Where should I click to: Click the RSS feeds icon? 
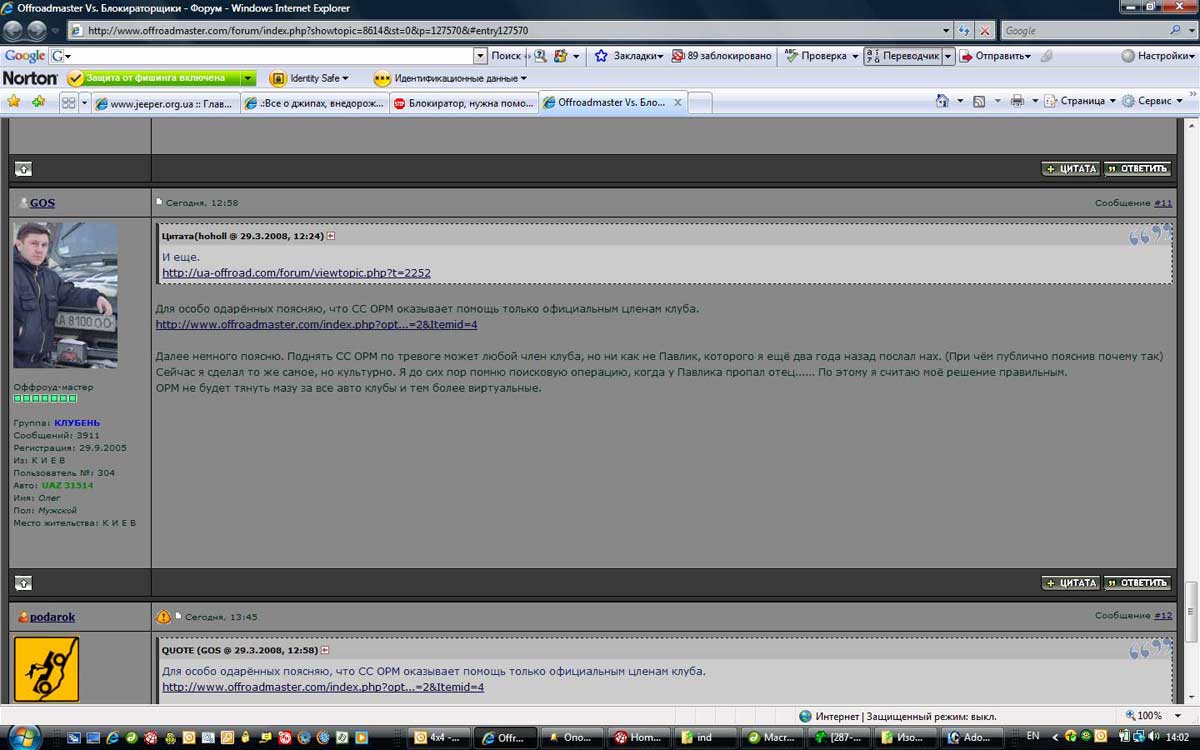point(979,101)
